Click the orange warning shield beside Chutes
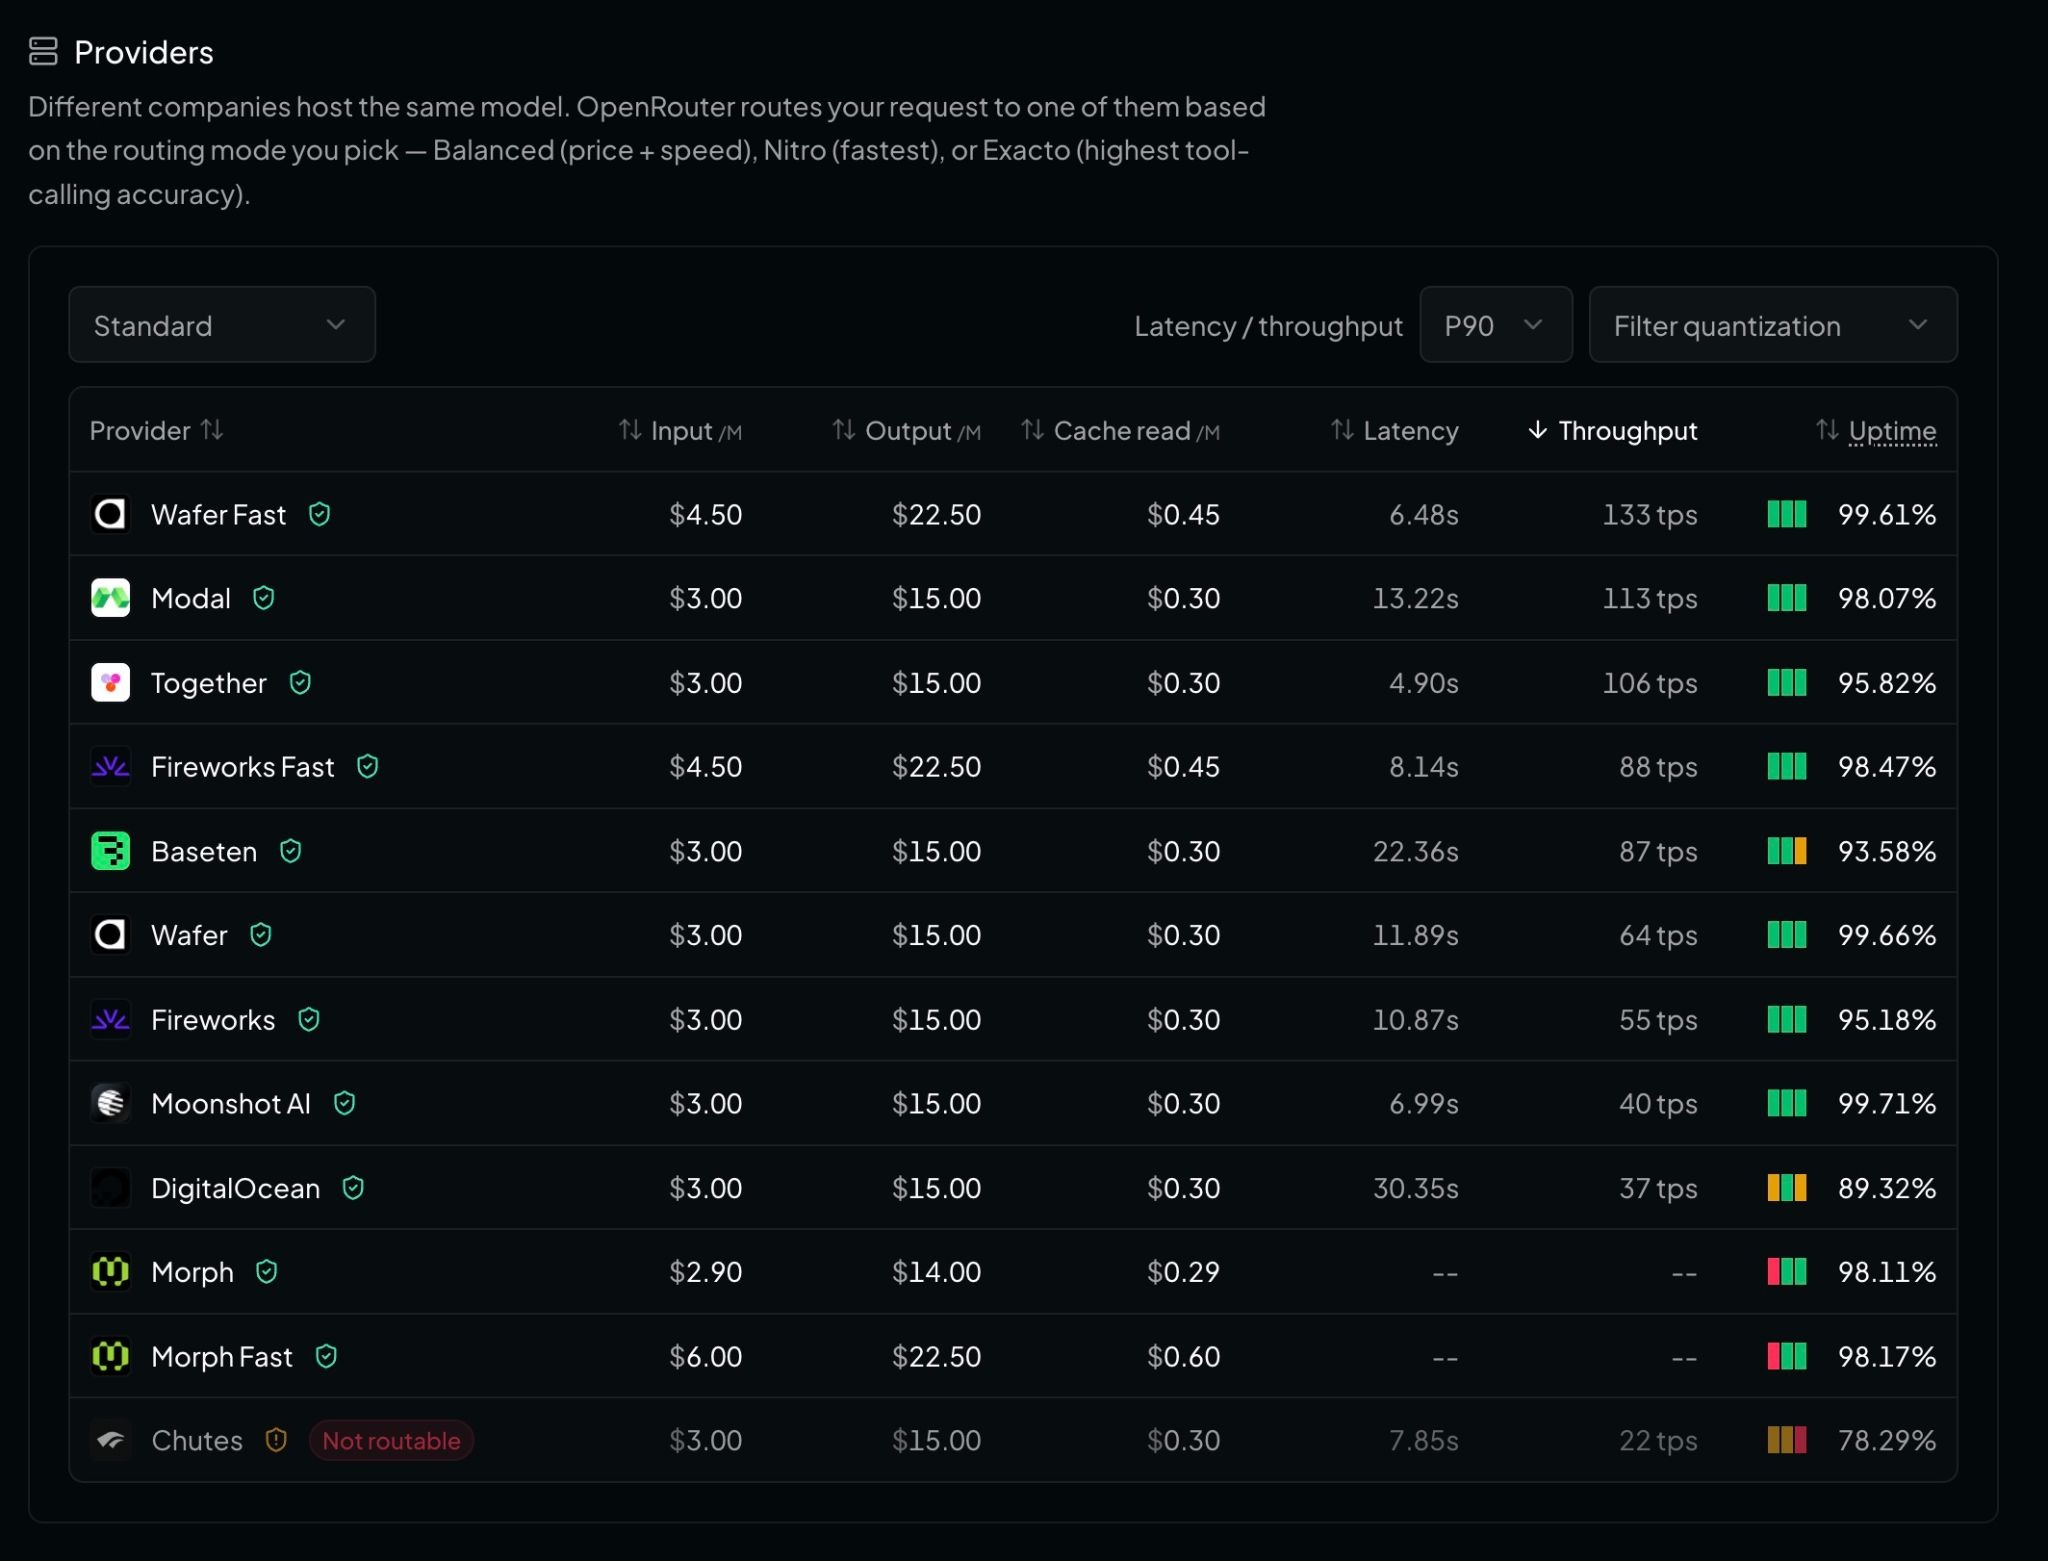This screenshot has width=2048, height=1561. (x=276, y=1440)
